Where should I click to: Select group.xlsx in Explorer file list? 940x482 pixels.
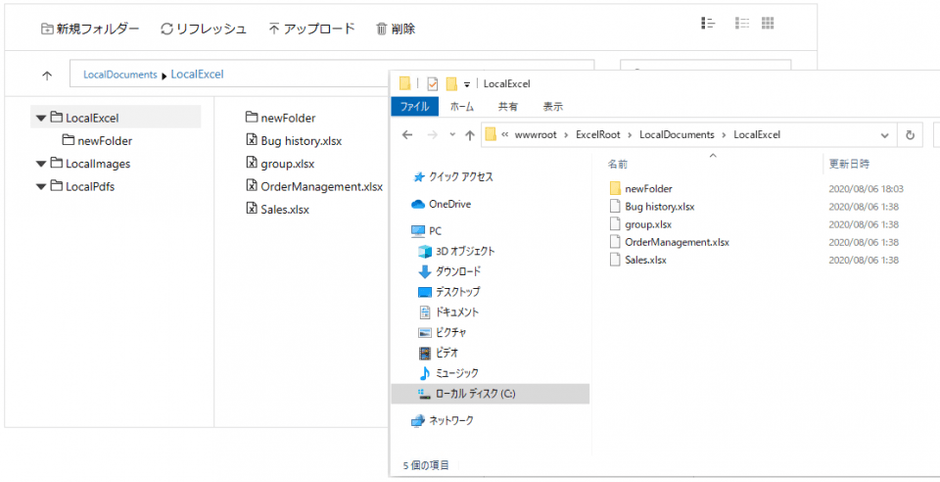click(x=640, y=225)
